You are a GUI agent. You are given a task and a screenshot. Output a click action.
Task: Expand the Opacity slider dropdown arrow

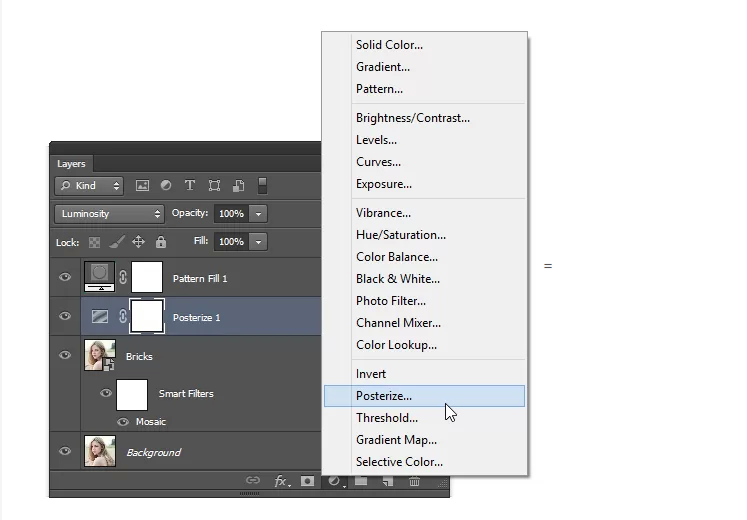[x=258, y=214]
